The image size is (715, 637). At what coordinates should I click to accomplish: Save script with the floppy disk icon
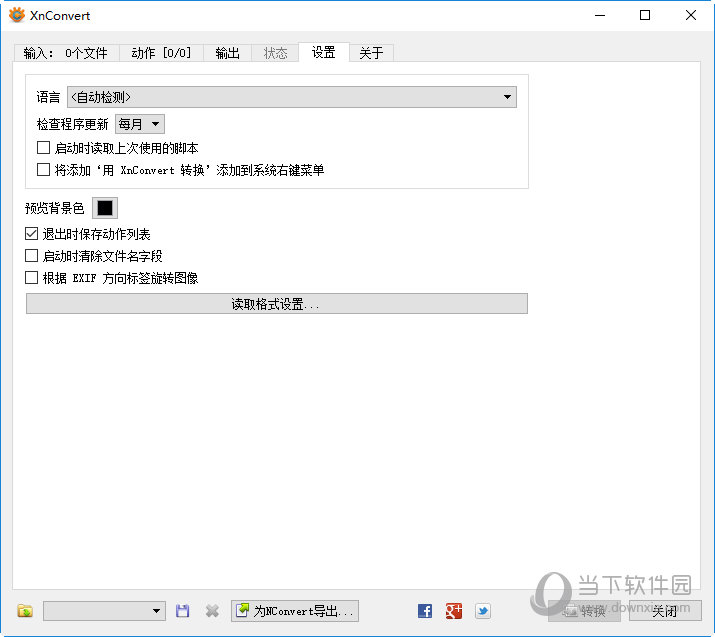click(182, 611)
